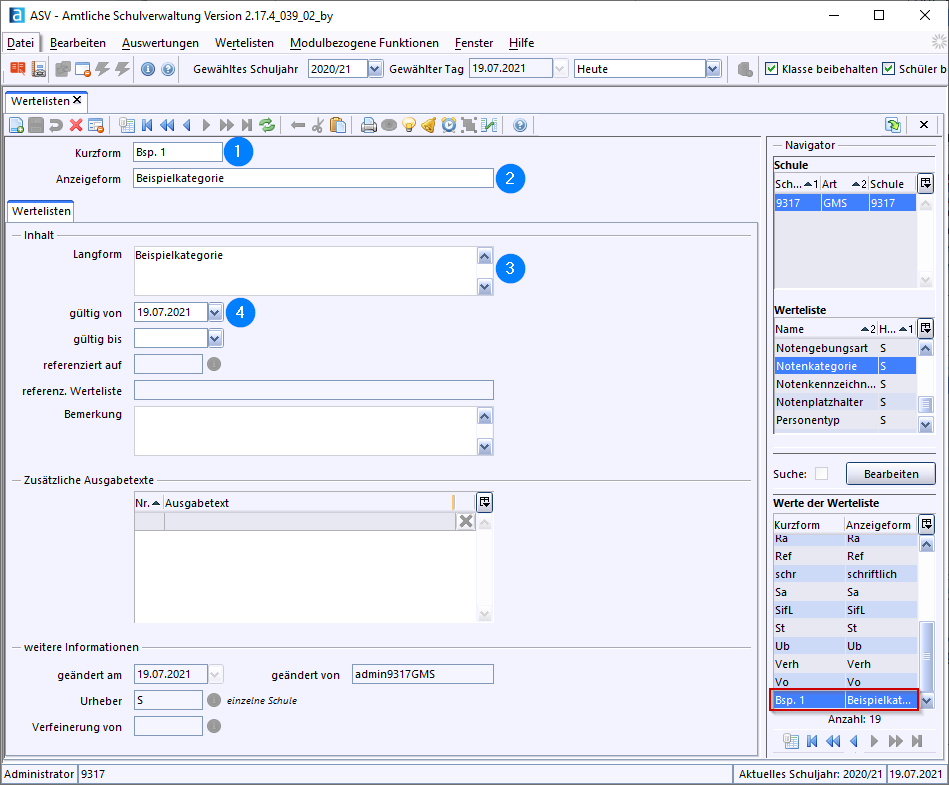Click the undo changes arrow icon

[56, 125]
